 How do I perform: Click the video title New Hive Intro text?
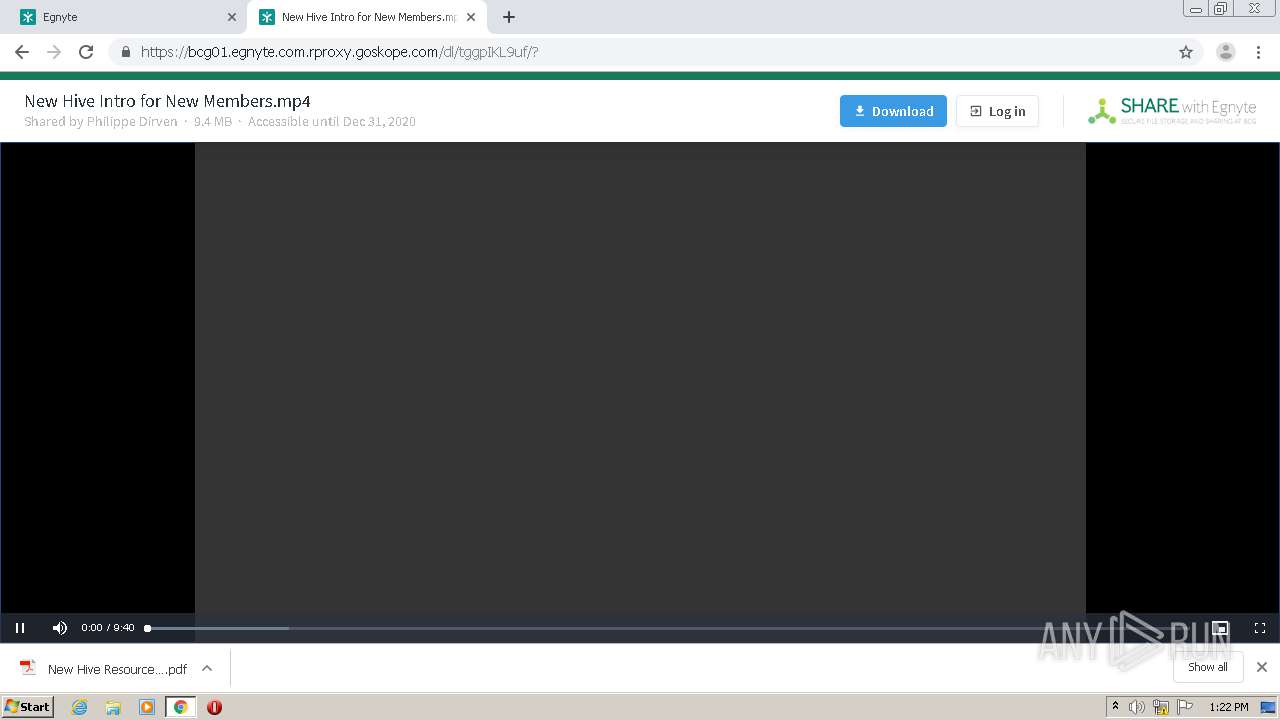pos(167,101)
